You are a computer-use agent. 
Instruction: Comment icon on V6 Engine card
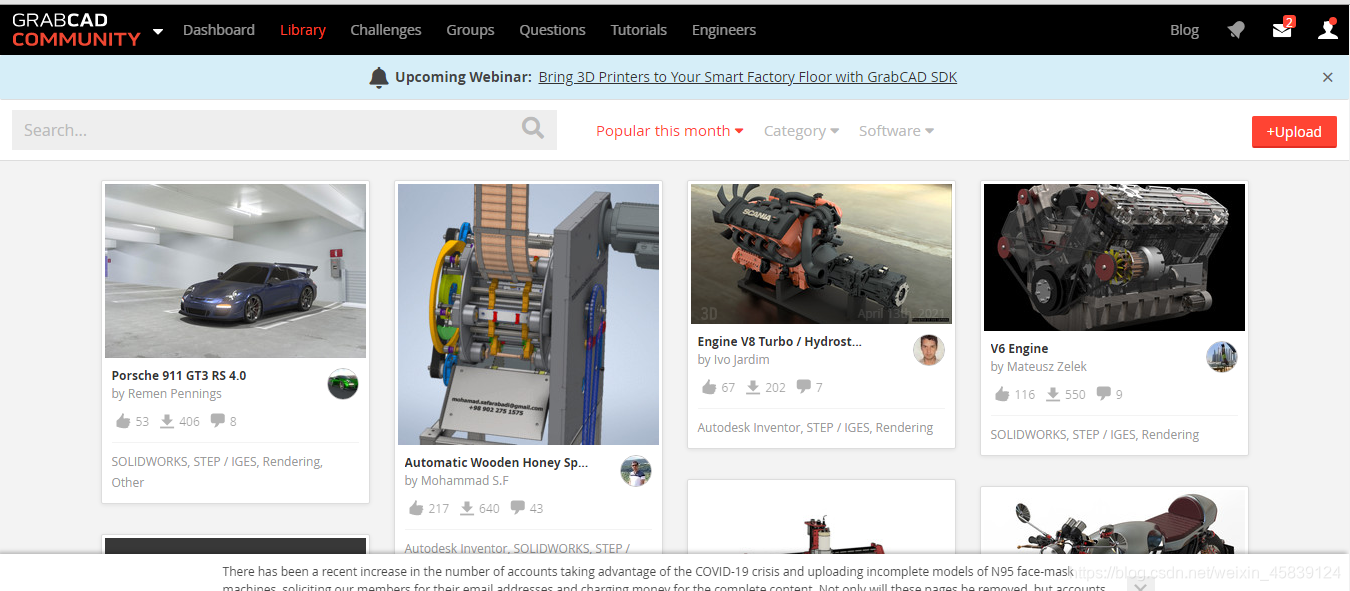click(x=1104, y=394)
